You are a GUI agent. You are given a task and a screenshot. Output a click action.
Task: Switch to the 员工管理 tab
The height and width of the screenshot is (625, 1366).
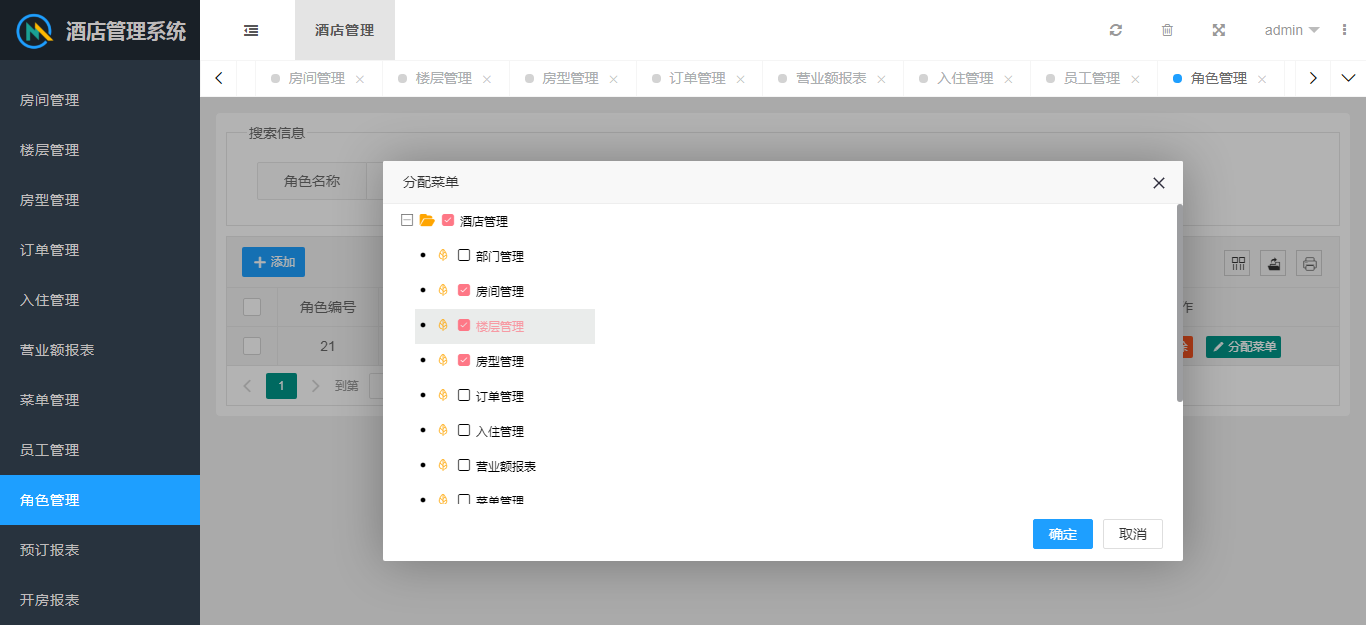click(x=1091, y=78)
